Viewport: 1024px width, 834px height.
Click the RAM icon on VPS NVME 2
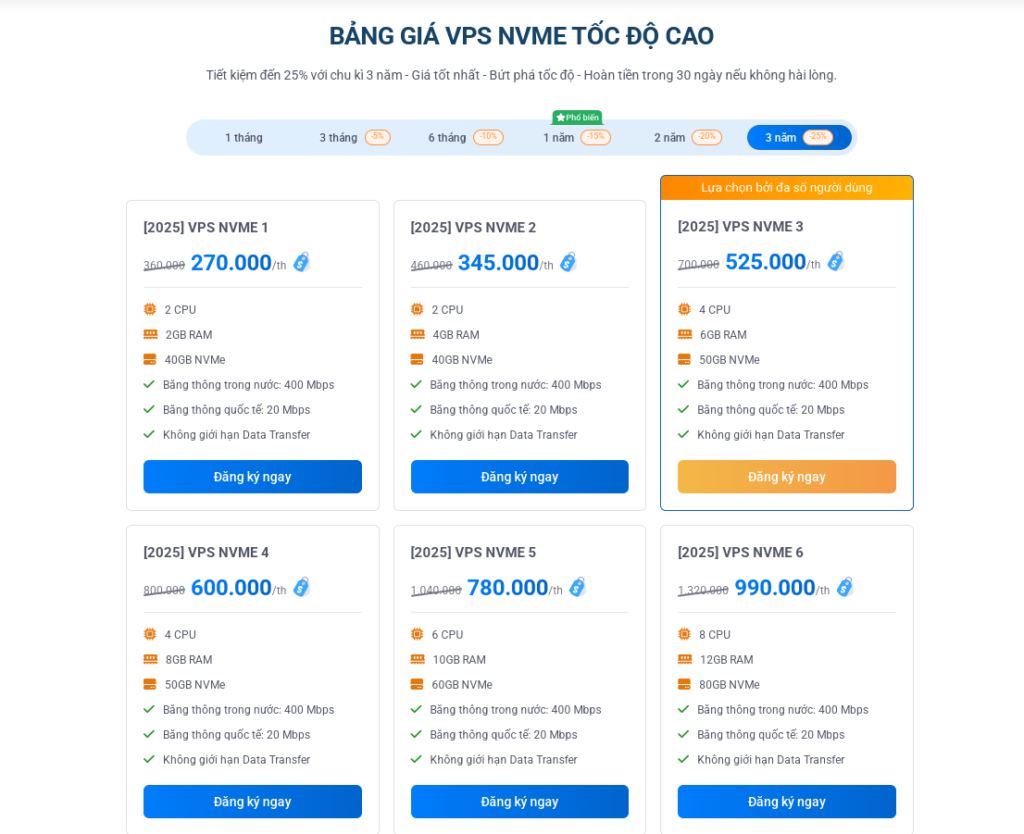(415, 334)
